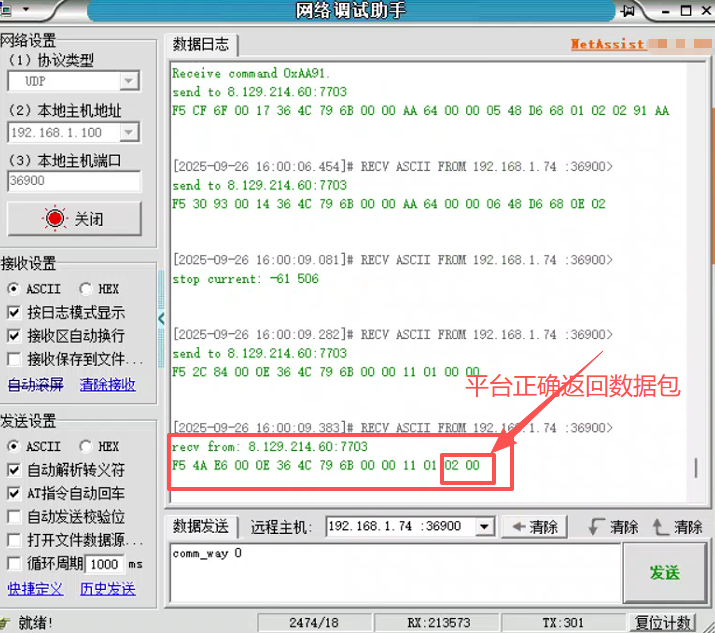Click the up-arrow 清除 button

click(677, 527)
